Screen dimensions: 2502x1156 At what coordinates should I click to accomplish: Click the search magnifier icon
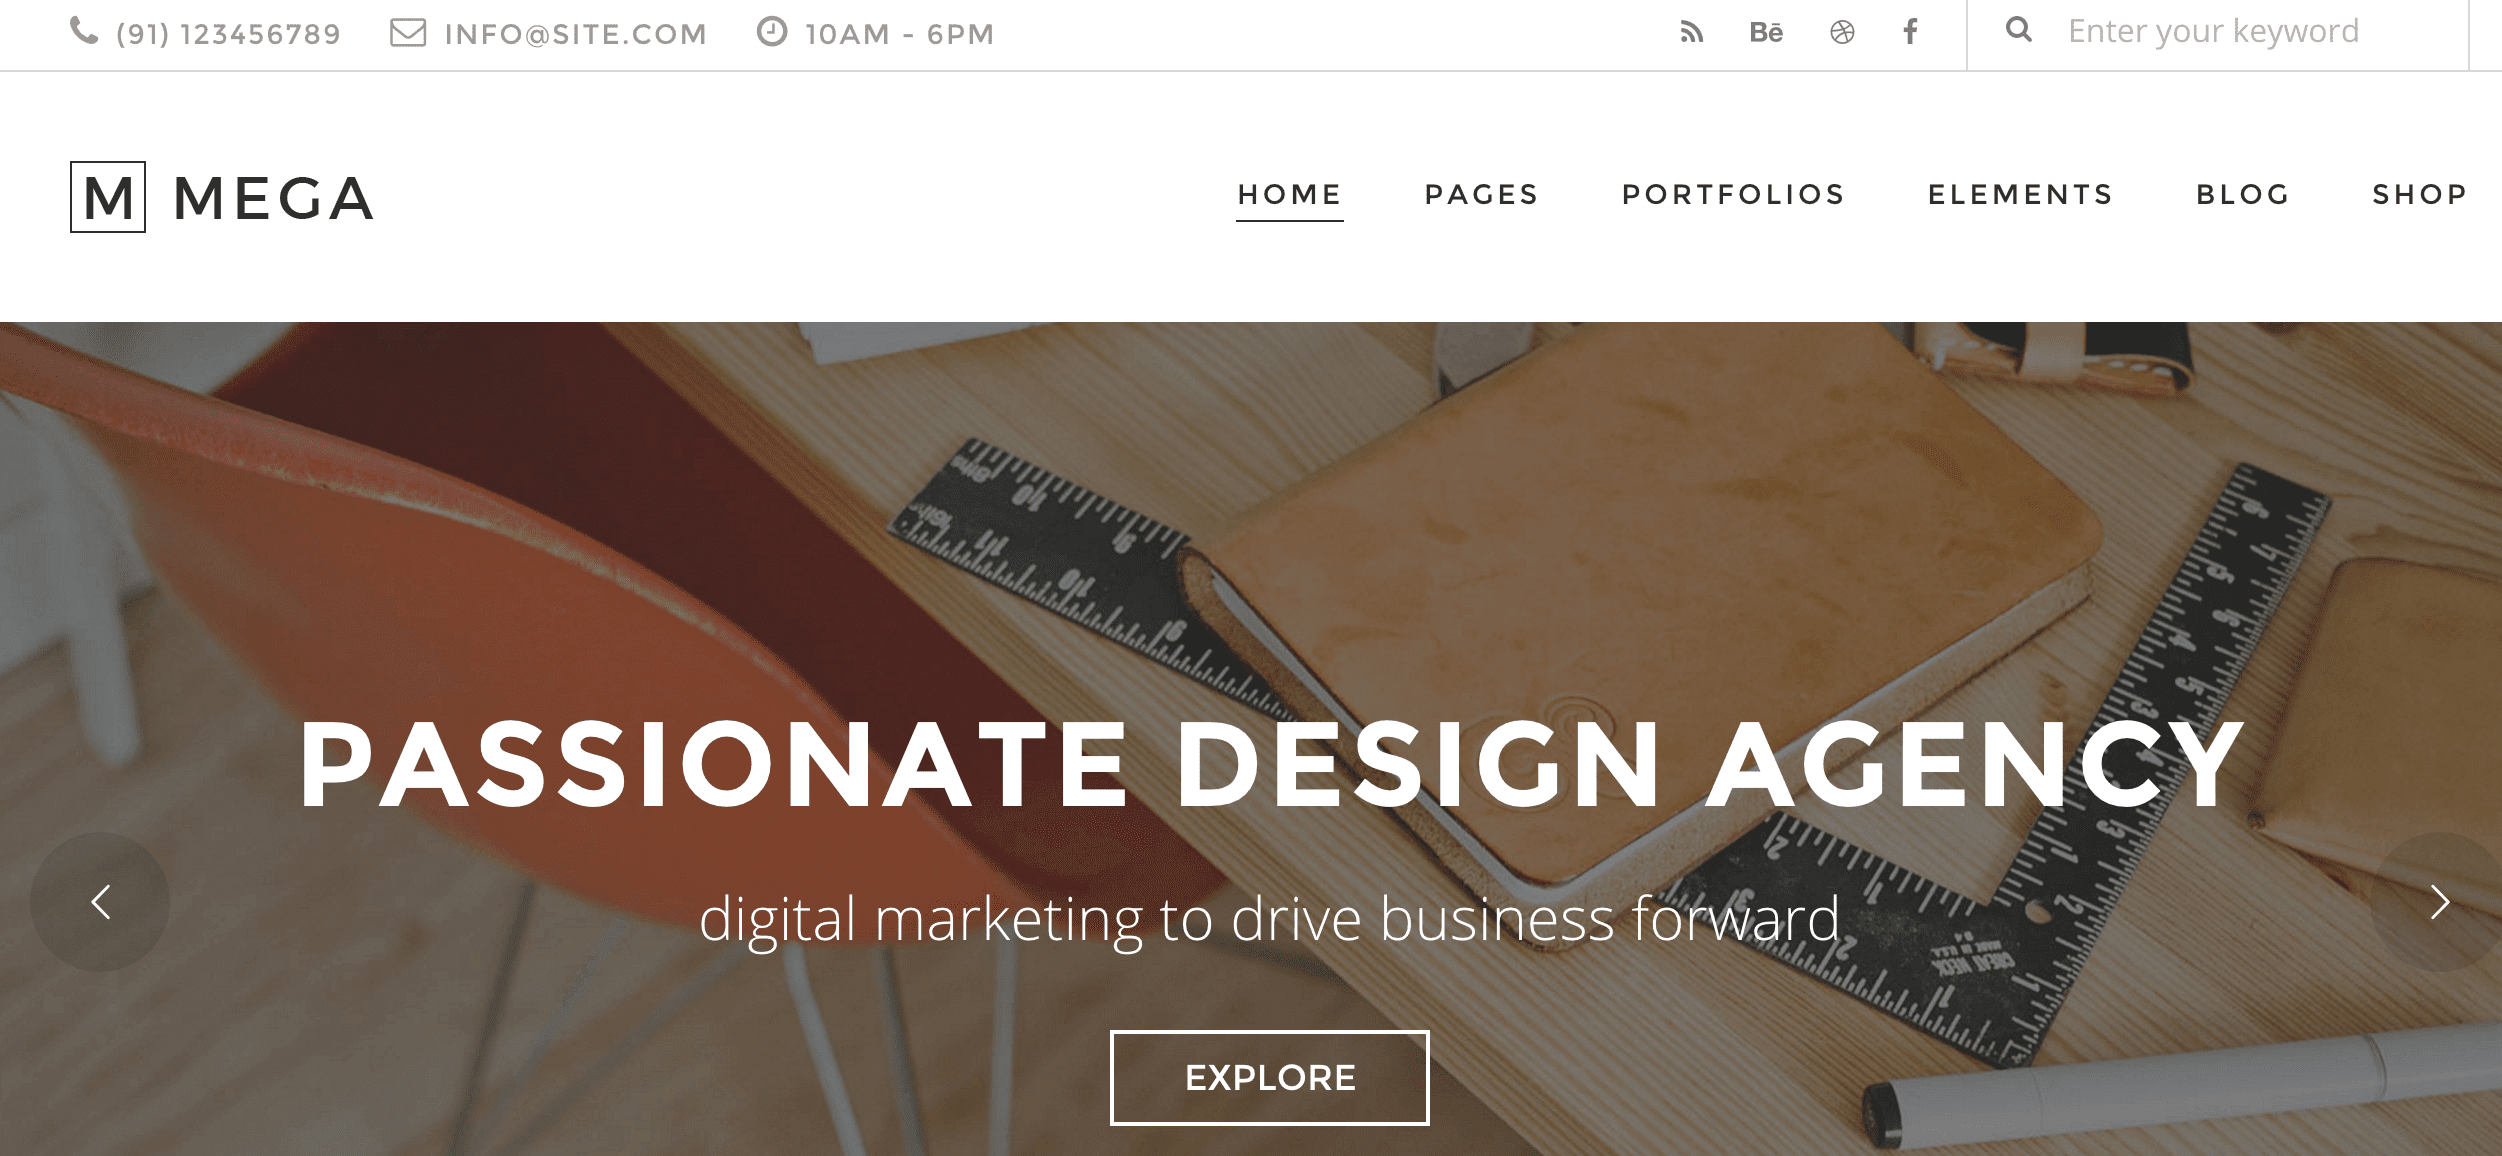pos(2019,30)
